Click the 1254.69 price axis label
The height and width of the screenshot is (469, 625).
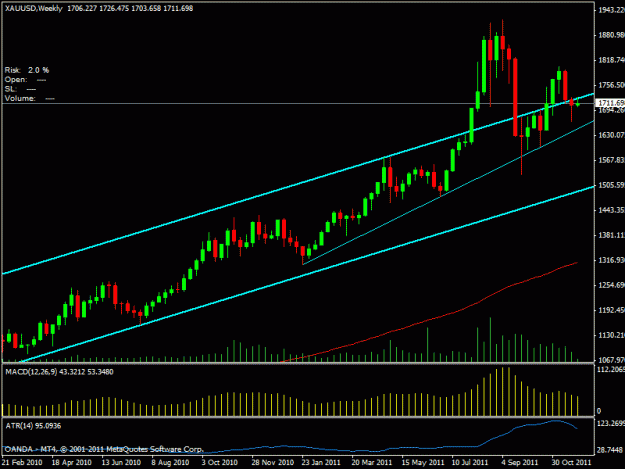point(611,285)
